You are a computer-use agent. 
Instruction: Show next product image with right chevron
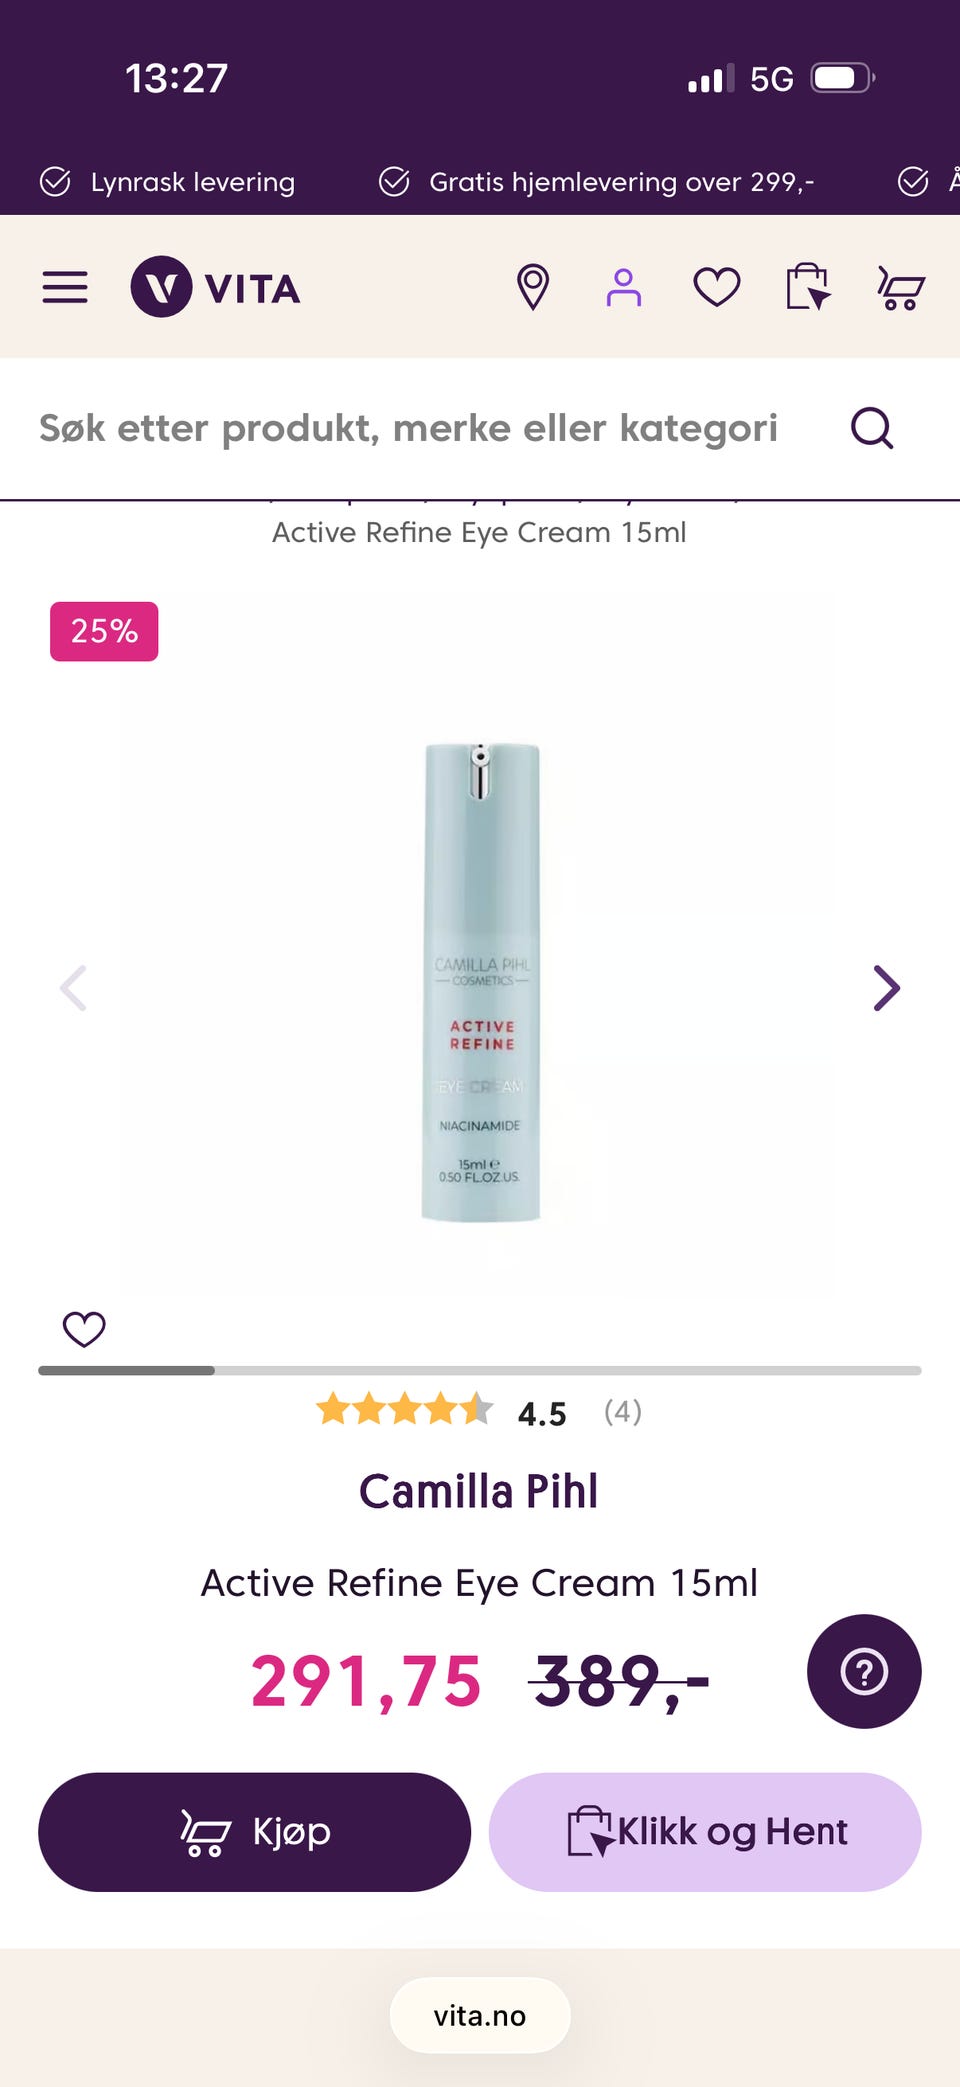coord(886,988)
